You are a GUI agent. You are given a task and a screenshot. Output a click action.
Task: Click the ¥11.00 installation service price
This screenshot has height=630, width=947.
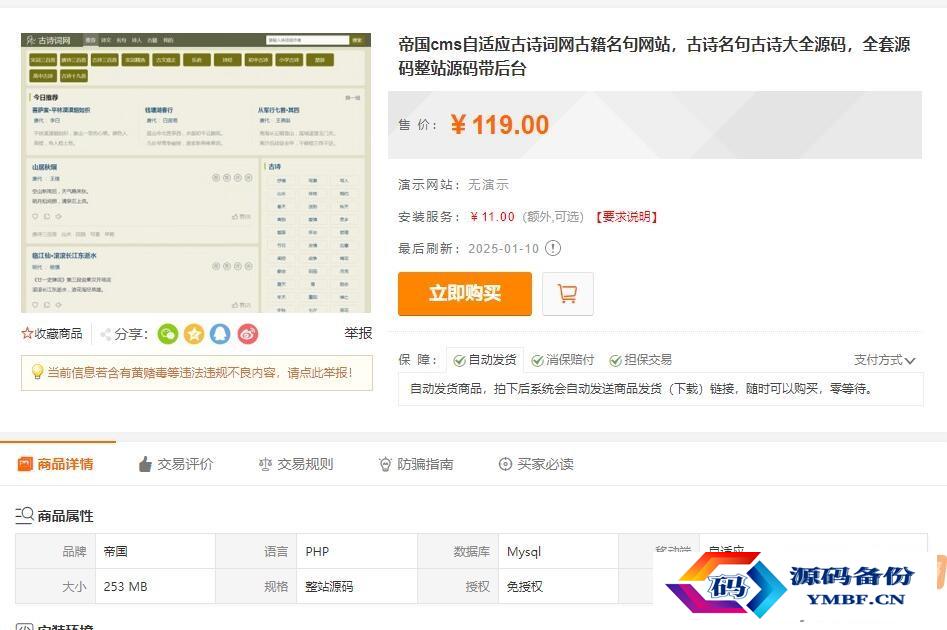click(x=492, y=217)
